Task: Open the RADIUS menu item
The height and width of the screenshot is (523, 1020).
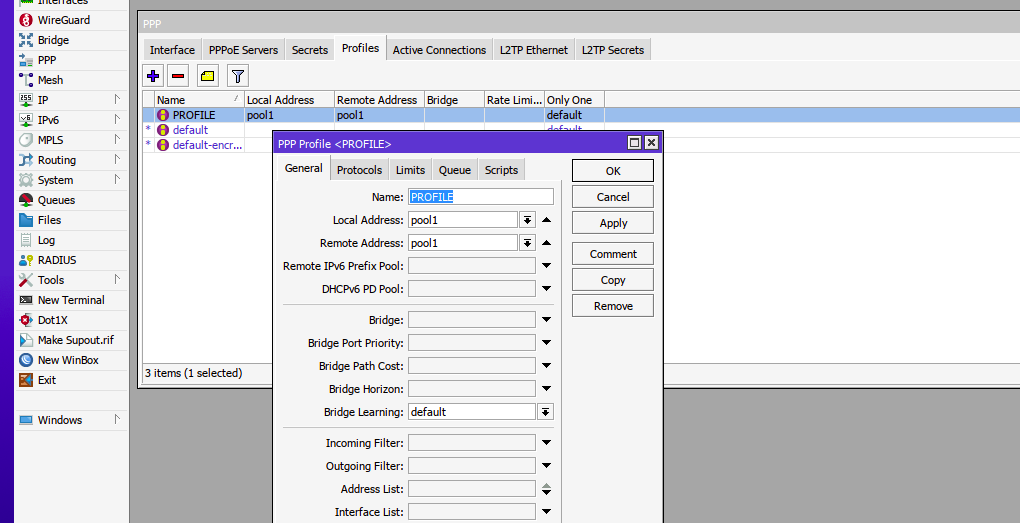Action: tap(56, 260)
